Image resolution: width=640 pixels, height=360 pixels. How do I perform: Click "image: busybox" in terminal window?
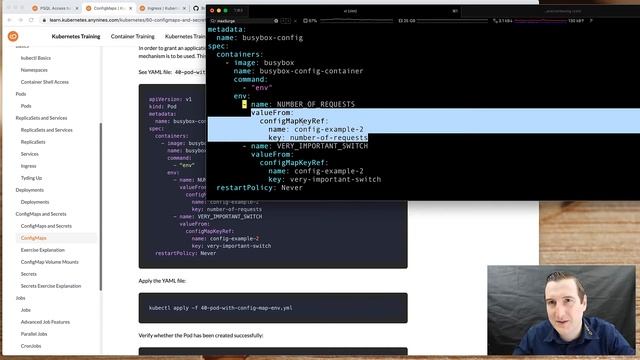point(264,63)
